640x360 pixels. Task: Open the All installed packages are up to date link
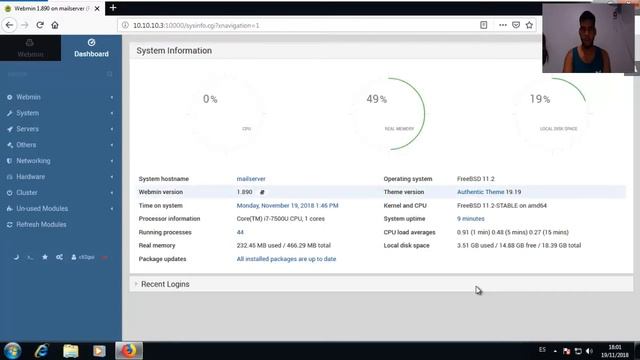[x=286, y=259]
